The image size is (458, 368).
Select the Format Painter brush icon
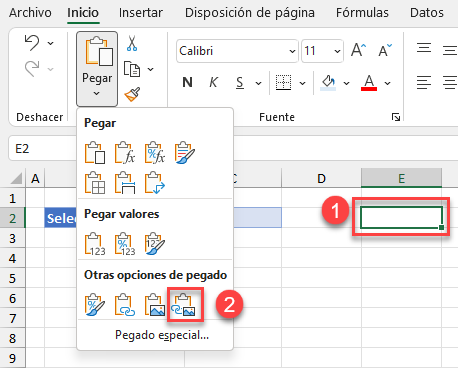(x=132, y=94)
